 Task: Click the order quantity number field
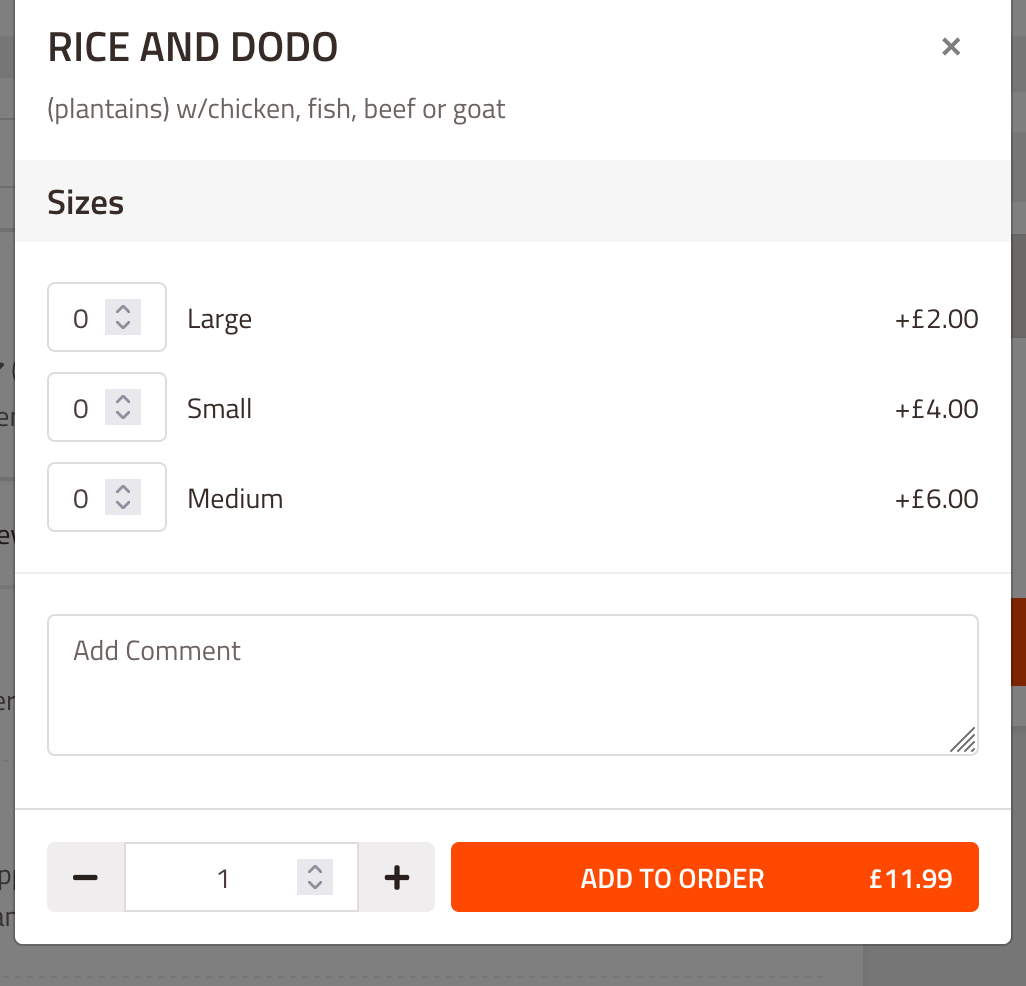(241, 877)
